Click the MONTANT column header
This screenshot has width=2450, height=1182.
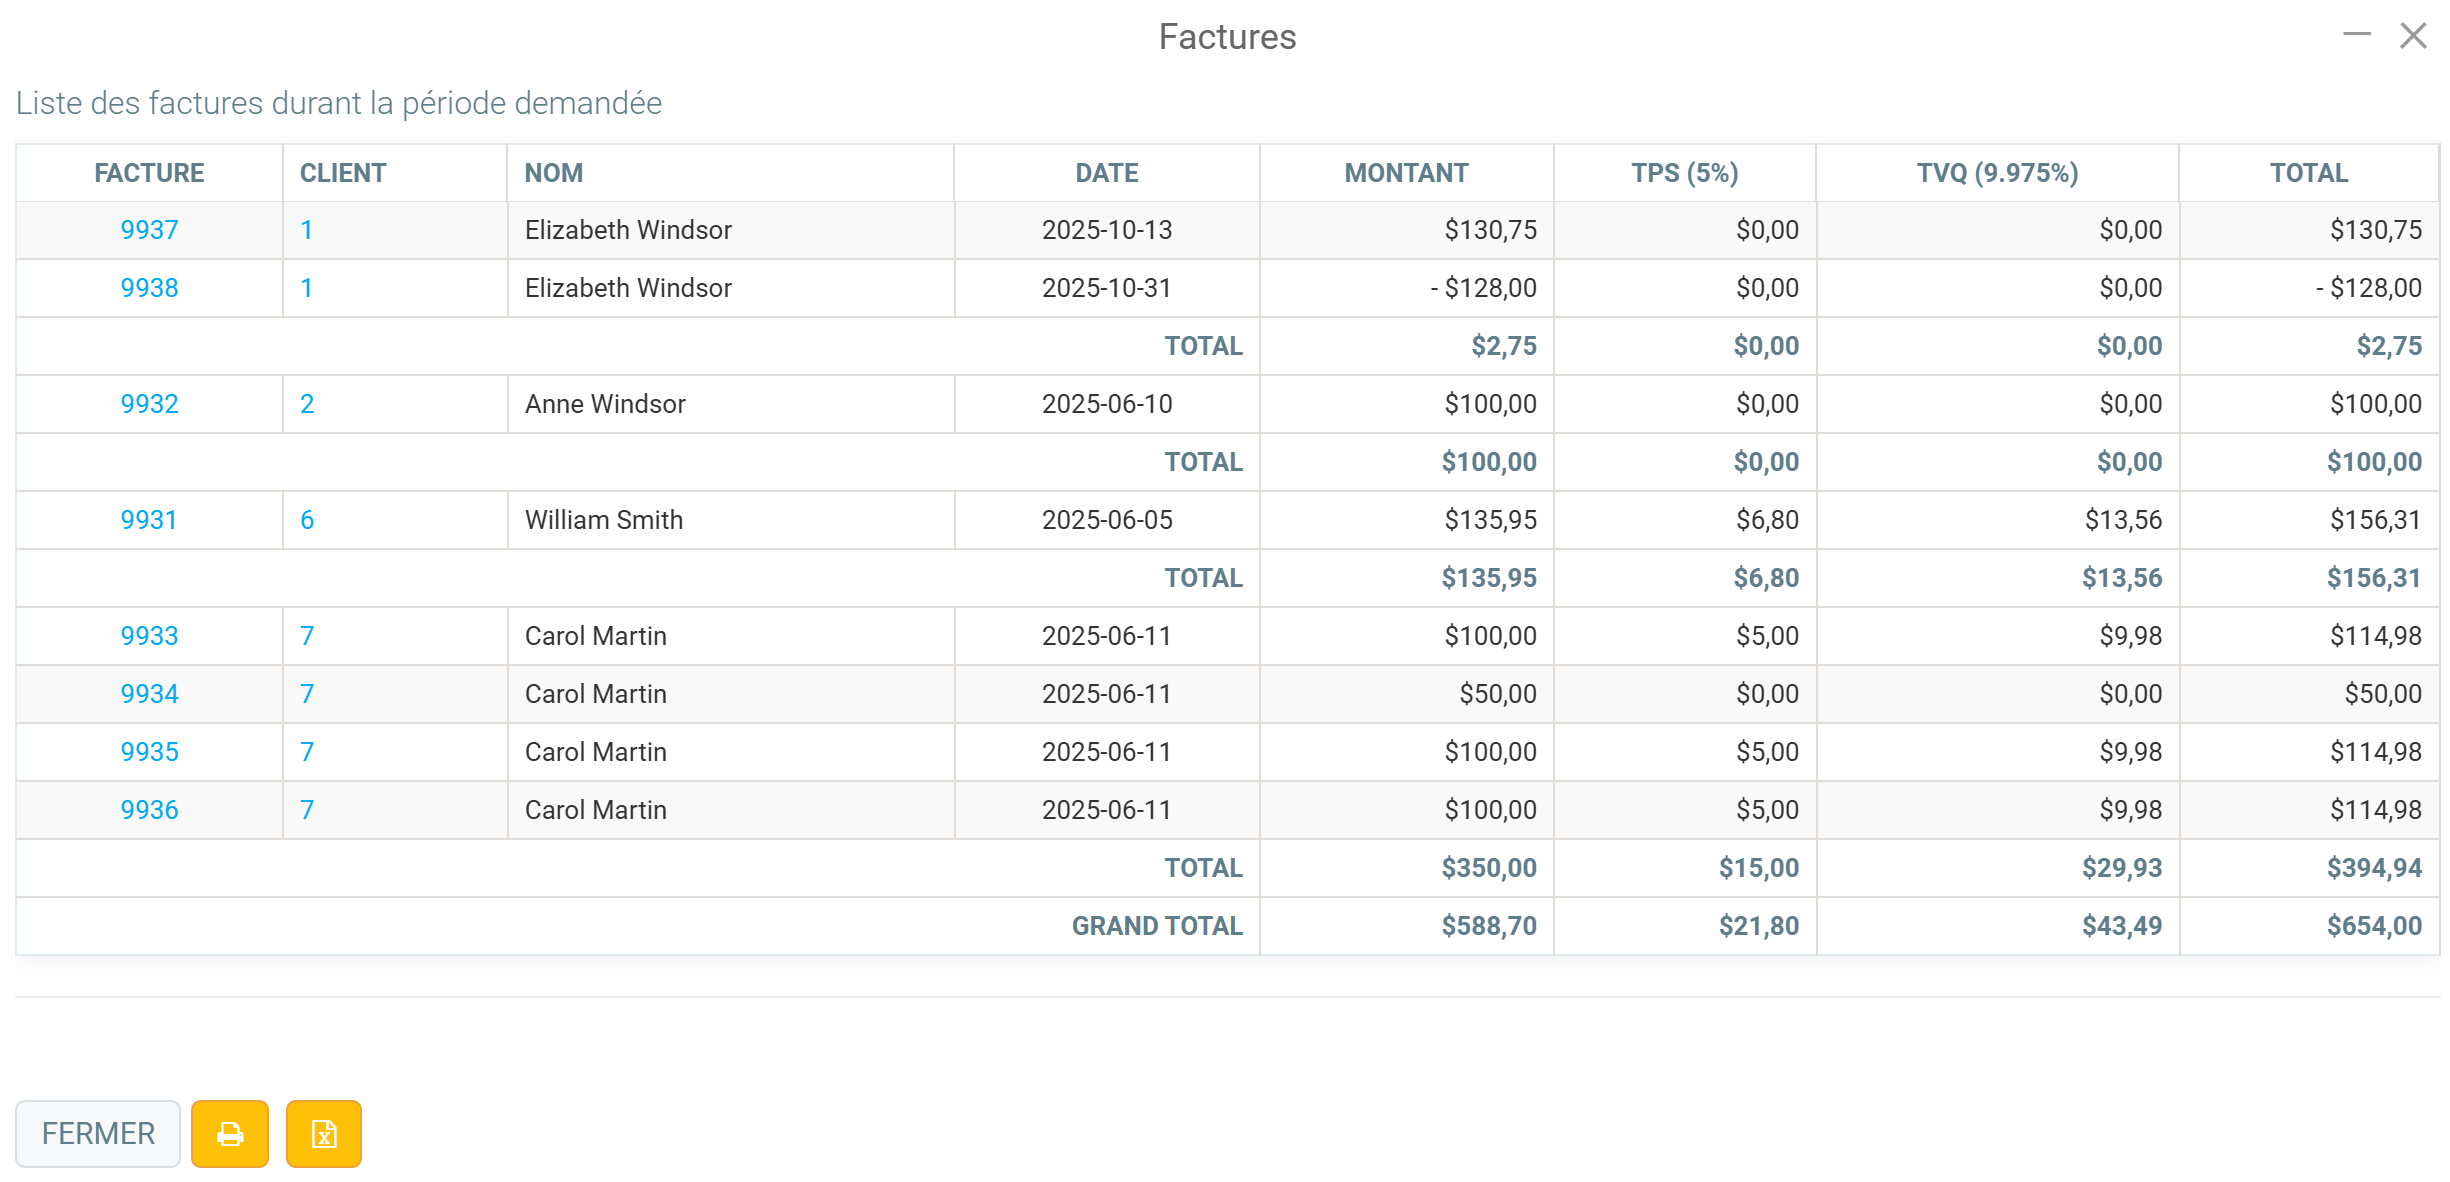pos(1406,173)
